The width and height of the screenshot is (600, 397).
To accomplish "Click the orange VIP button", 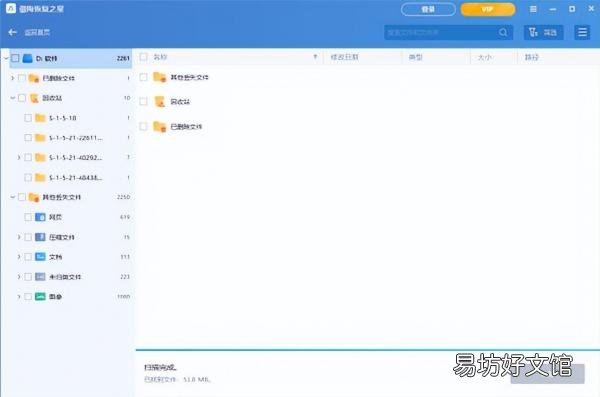I will click(x=488, y=9).
